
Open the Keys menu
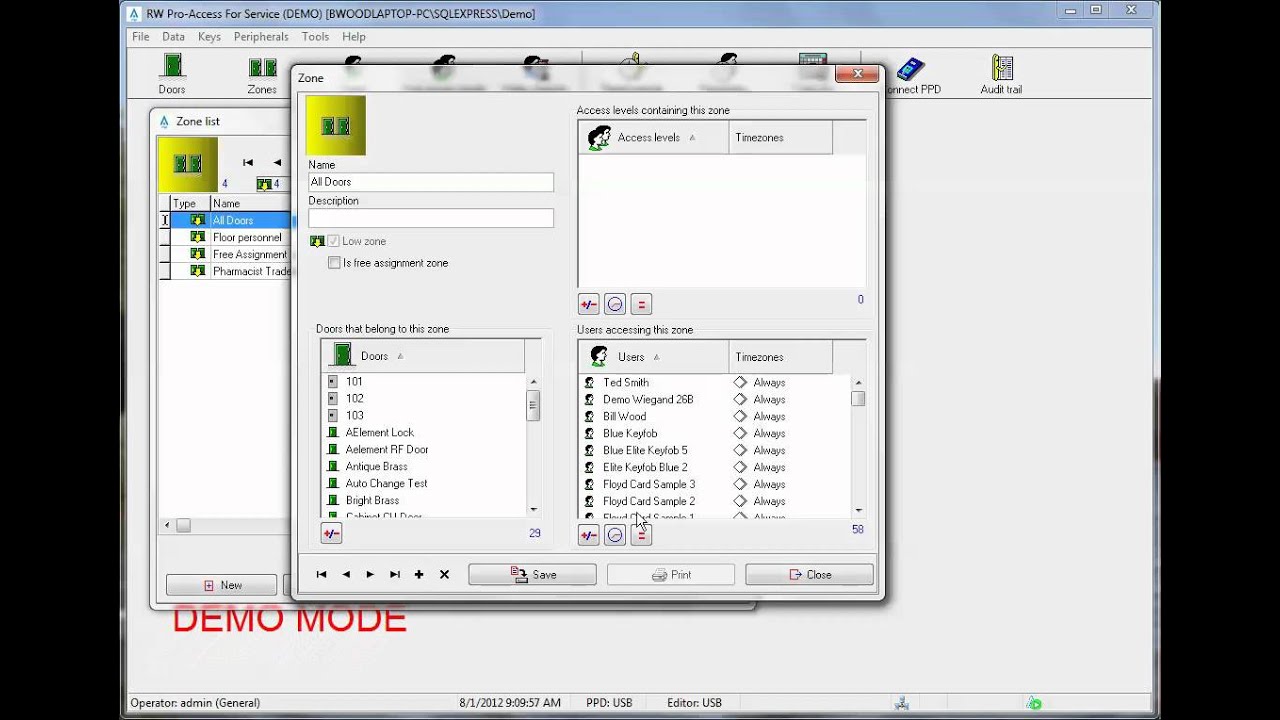pos(209,36)
